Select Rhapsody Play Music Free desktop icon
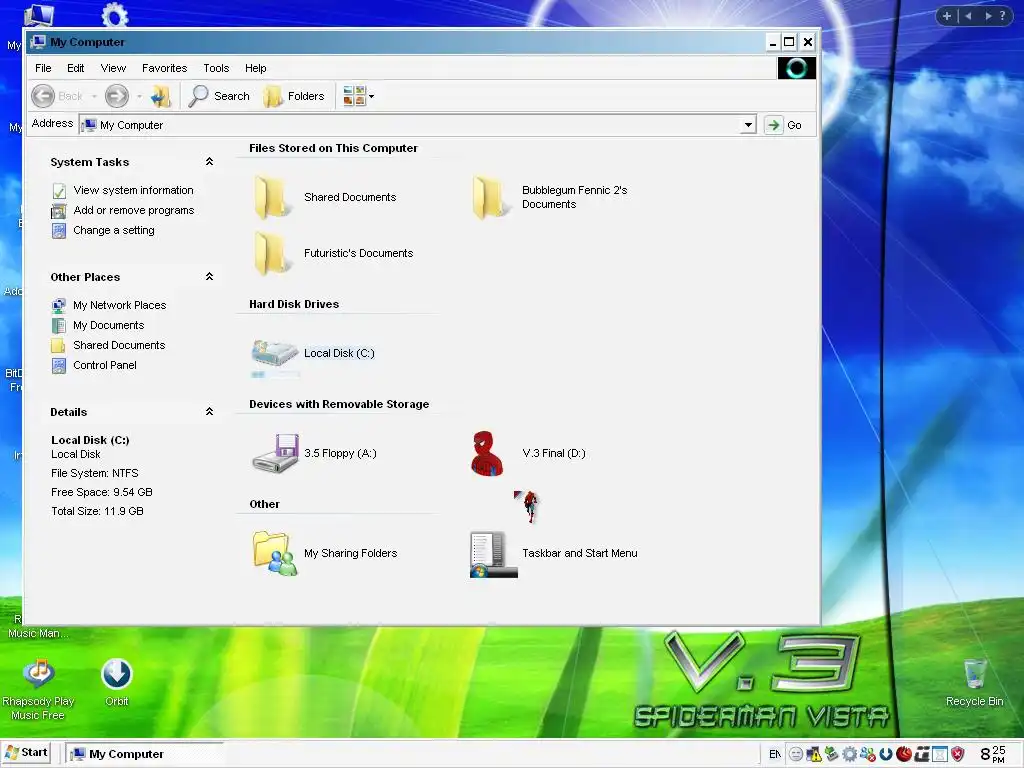1024x768 pixels. pyautogui.click(x=38, y=689)
